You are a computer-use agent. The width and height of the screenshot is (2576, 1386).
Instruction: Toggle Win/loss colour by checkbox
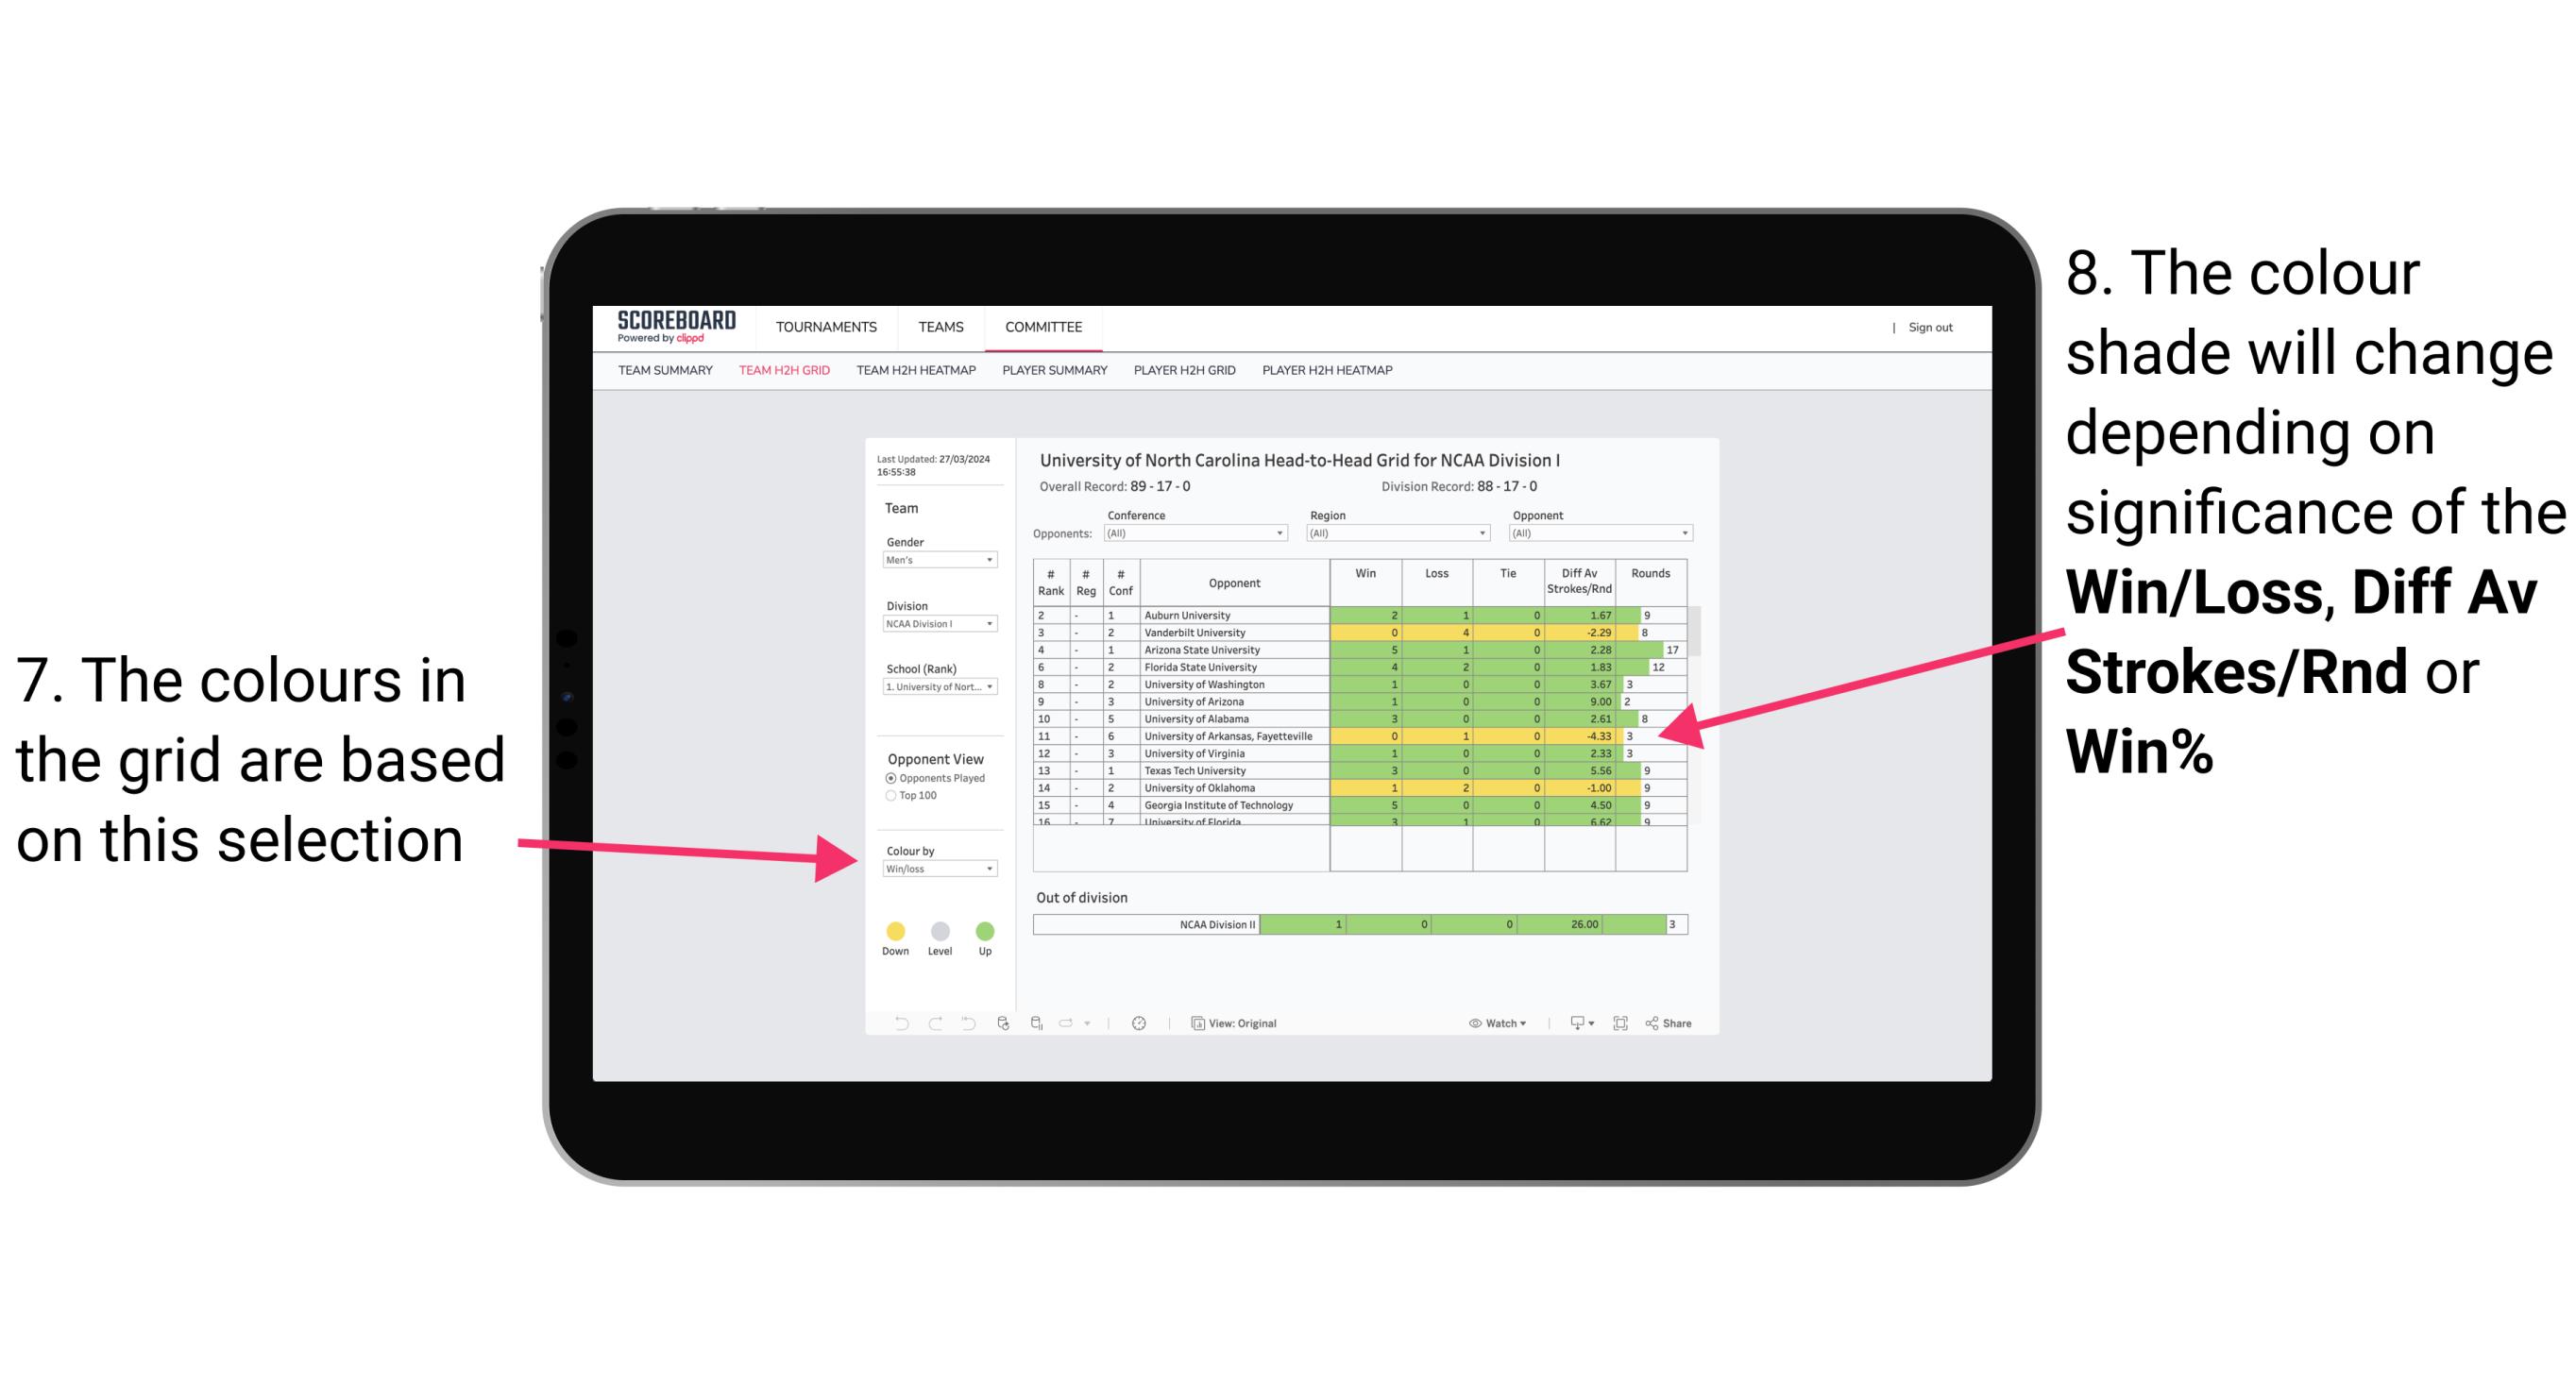click(x=936, y=870)
